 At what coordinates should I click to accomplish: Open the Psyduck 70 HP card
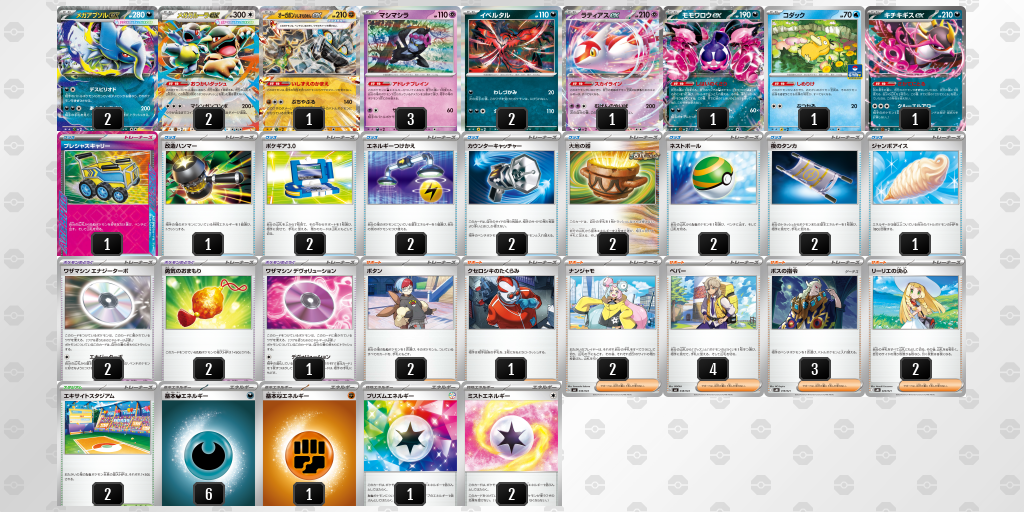[814, 69]
